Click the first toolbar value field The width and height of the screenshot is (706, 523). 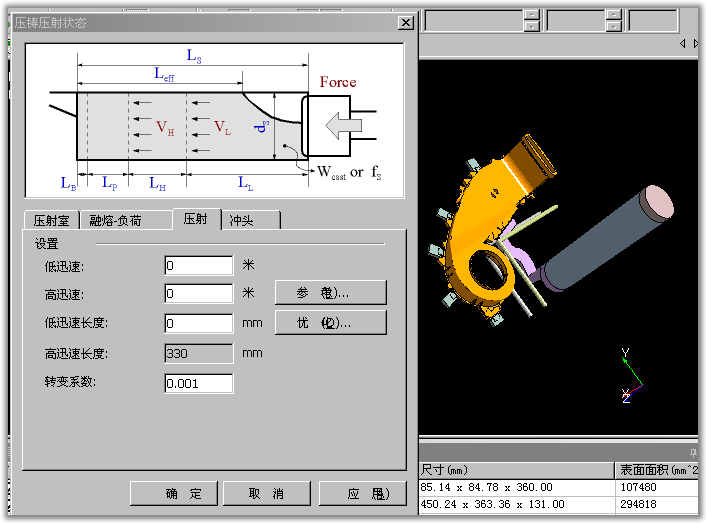coord(475,21)
